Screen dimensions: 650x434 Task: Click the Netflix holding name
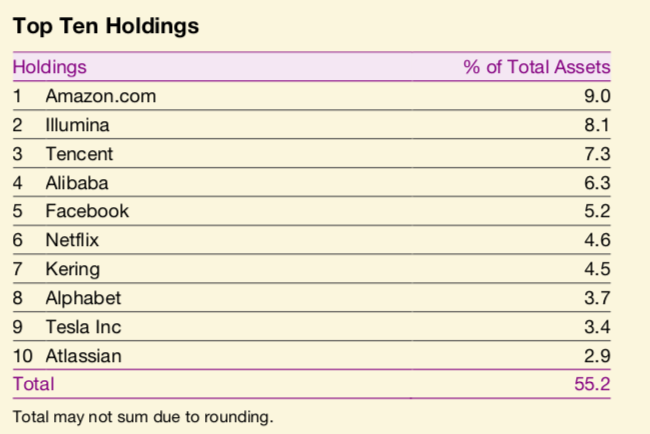point(73,240)
